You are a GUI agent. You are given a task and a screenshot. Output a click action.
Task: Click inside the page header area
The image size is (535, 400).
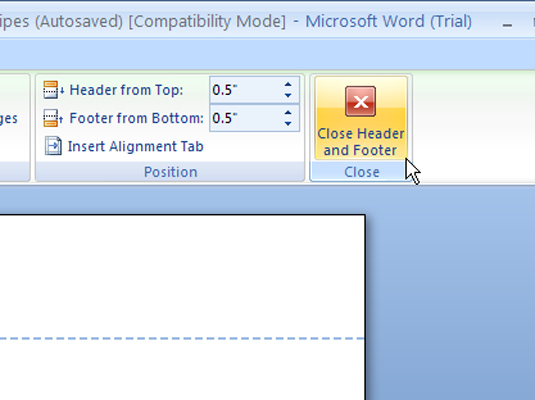click(x=181, y=276)
